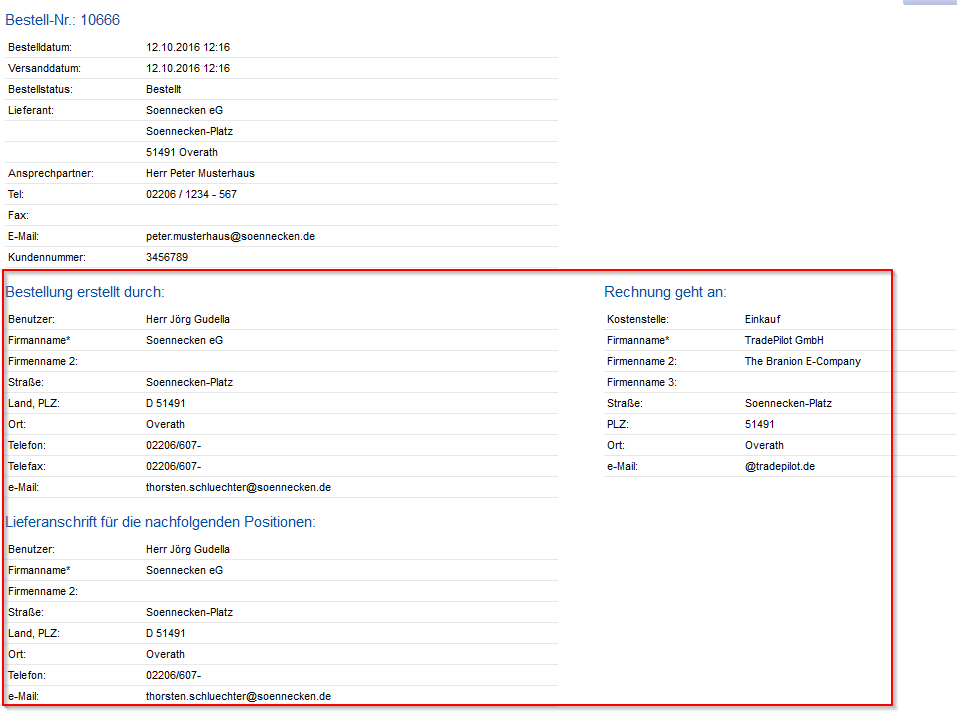957x716 pixels.
Task: Click the Telefax value '02206/607-'
Action: point(173,466)
